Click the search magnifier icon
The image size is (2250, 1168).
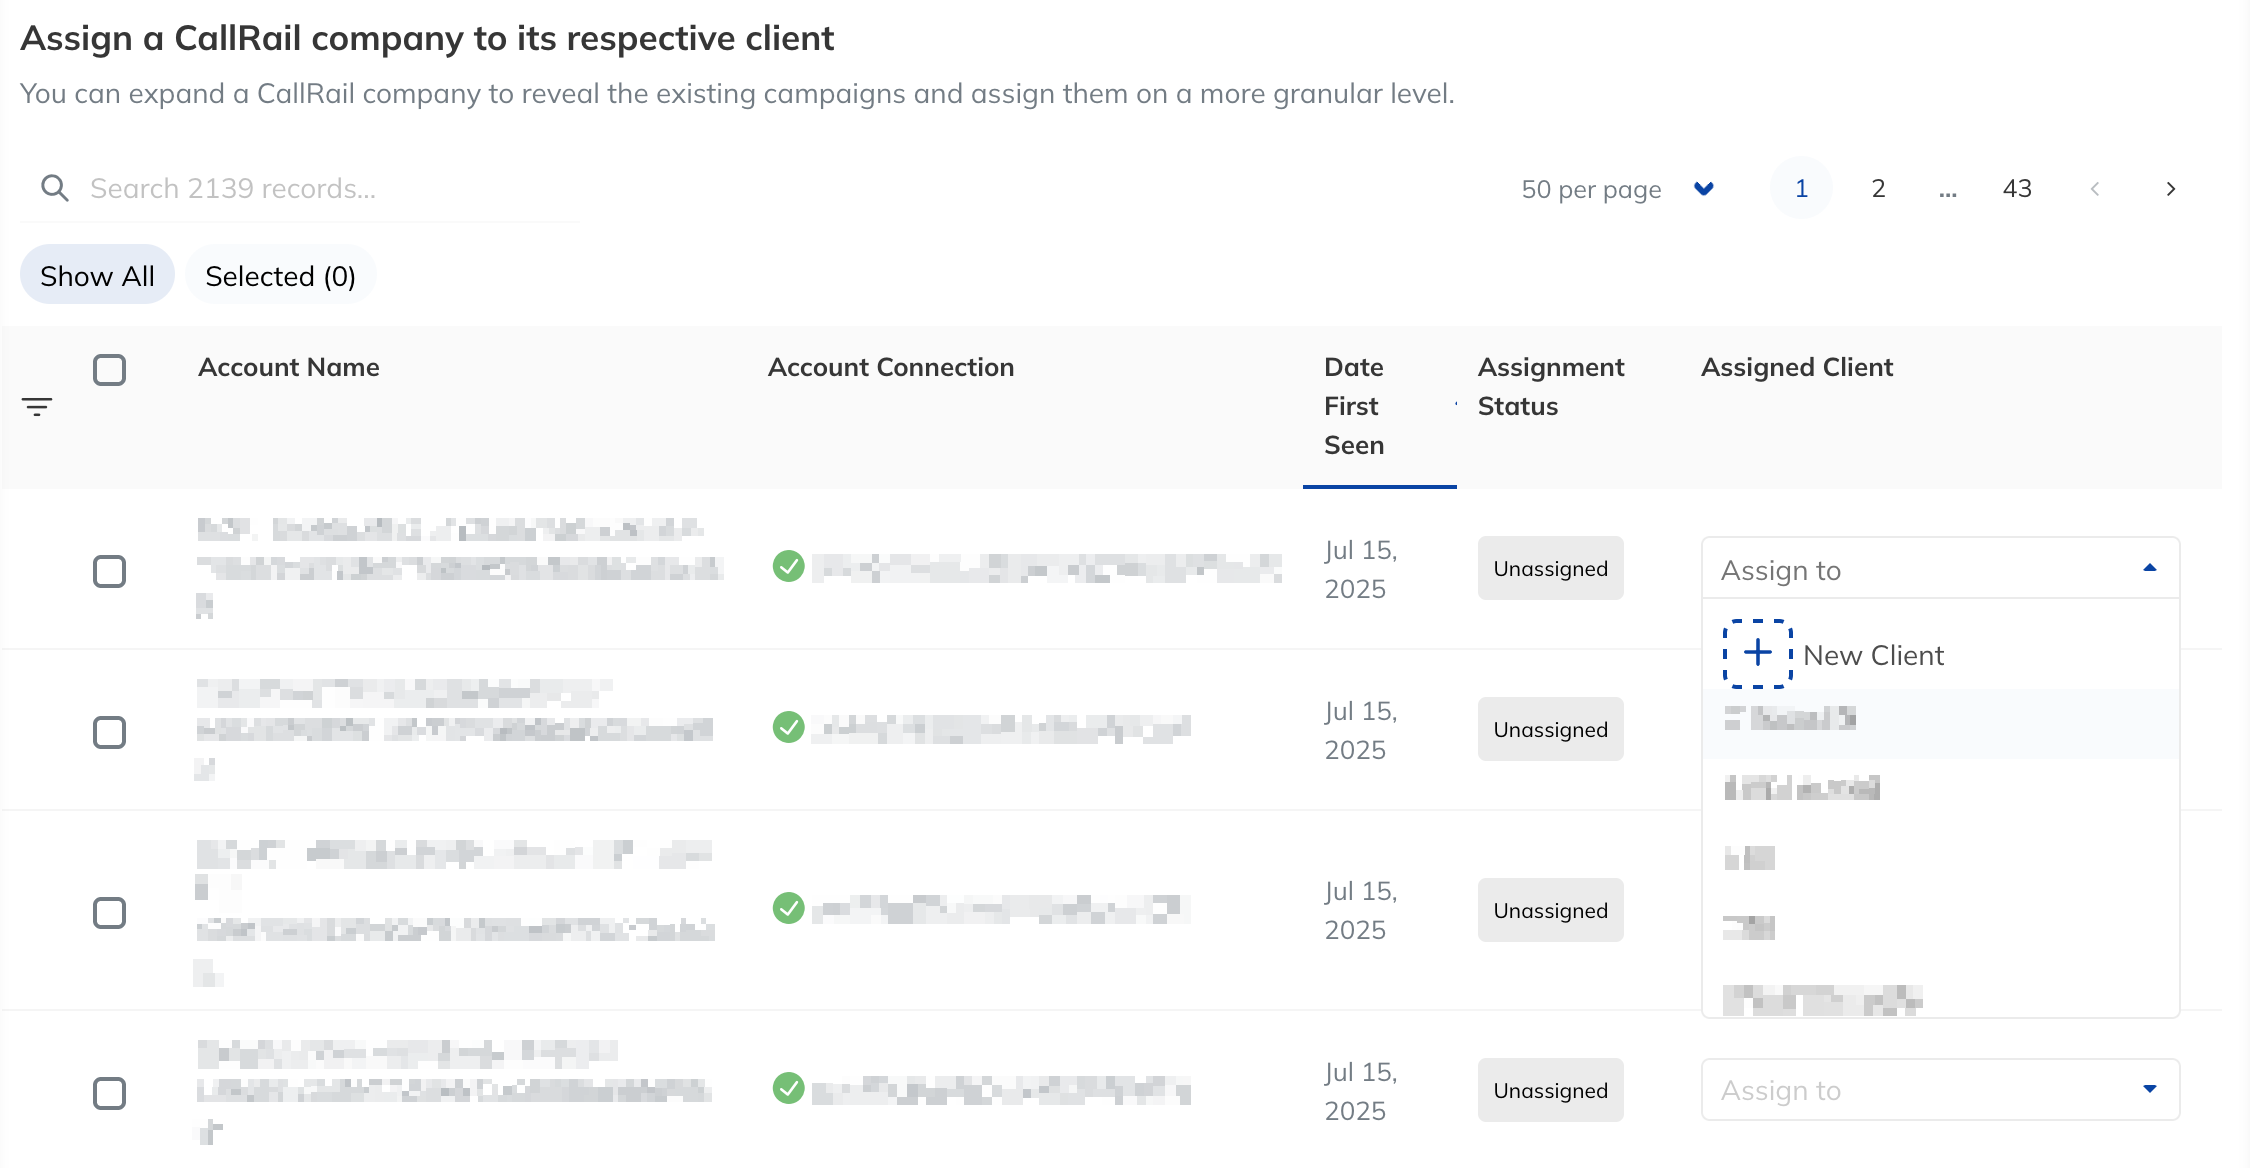click(x=55, y=188)
